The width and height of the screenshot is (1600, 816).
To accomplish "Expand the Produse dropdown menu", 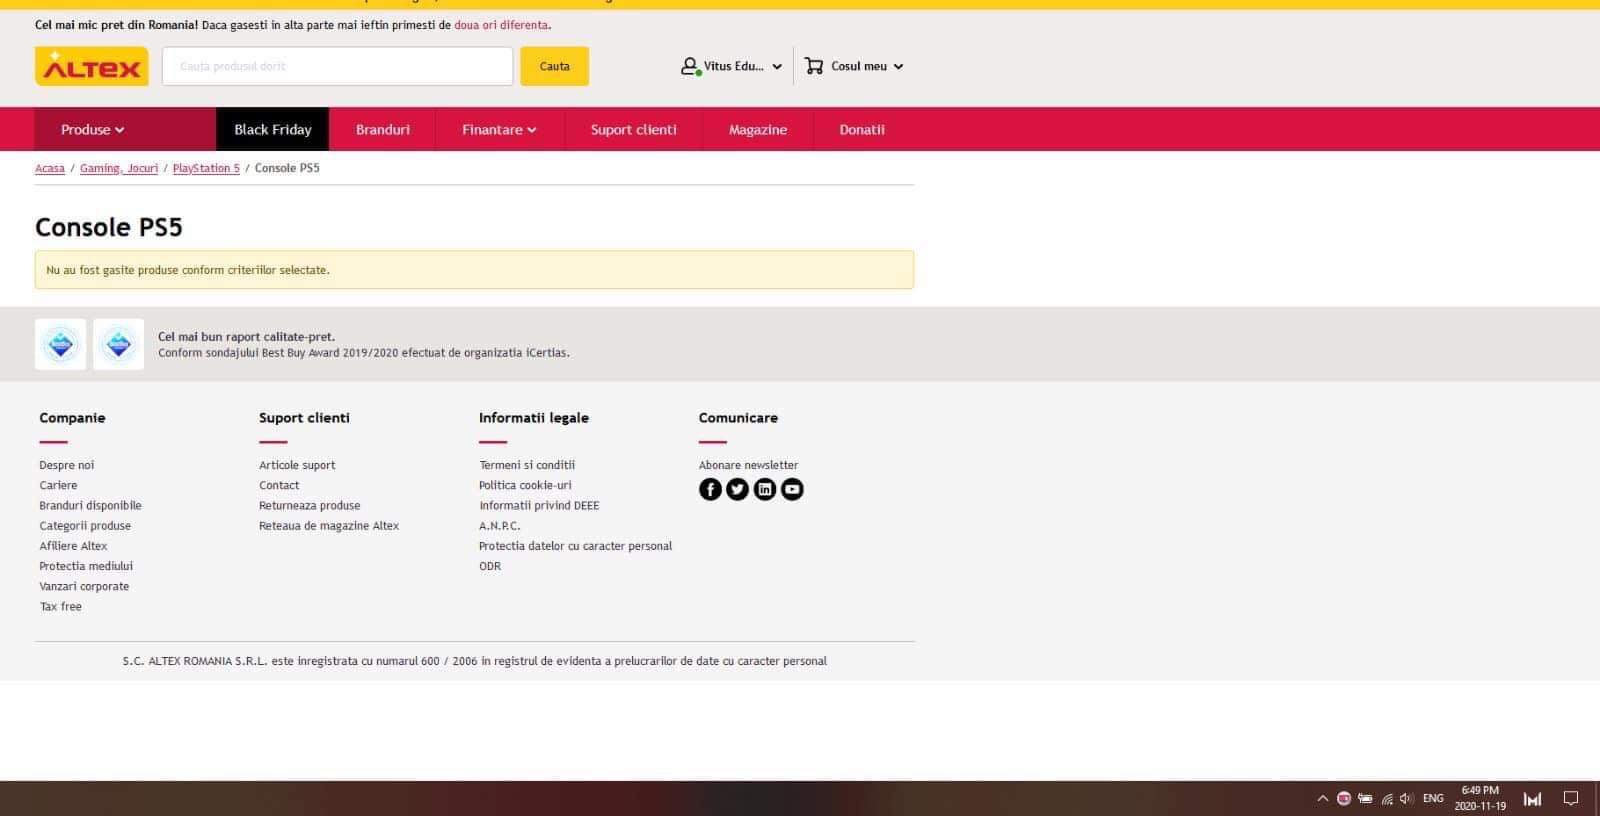I will (x=92, y=130).
